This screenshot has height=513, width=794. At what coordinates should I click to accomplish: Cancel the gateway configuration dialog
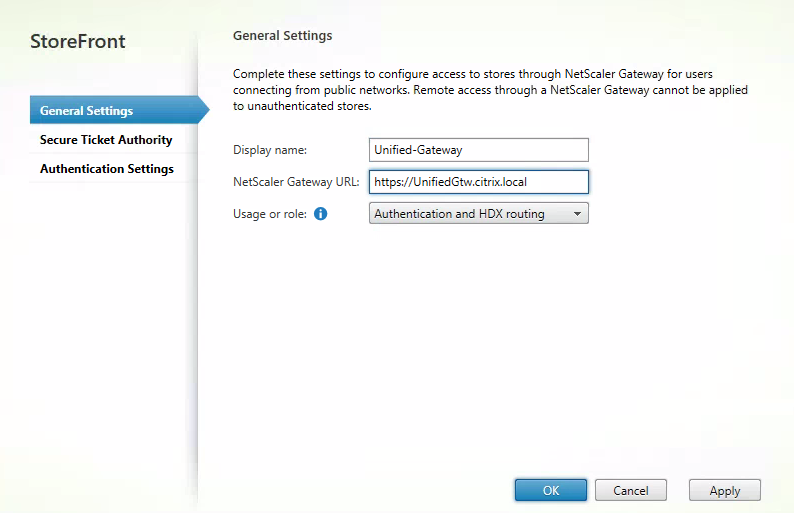630,490
